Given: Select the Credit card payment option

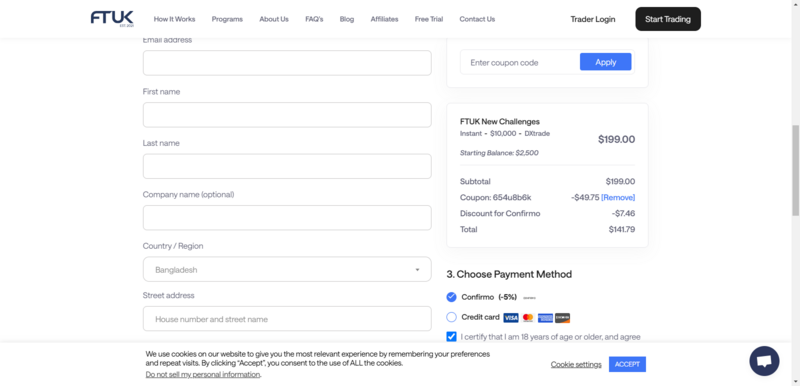Looking at the screenshot, I should 451,317.
